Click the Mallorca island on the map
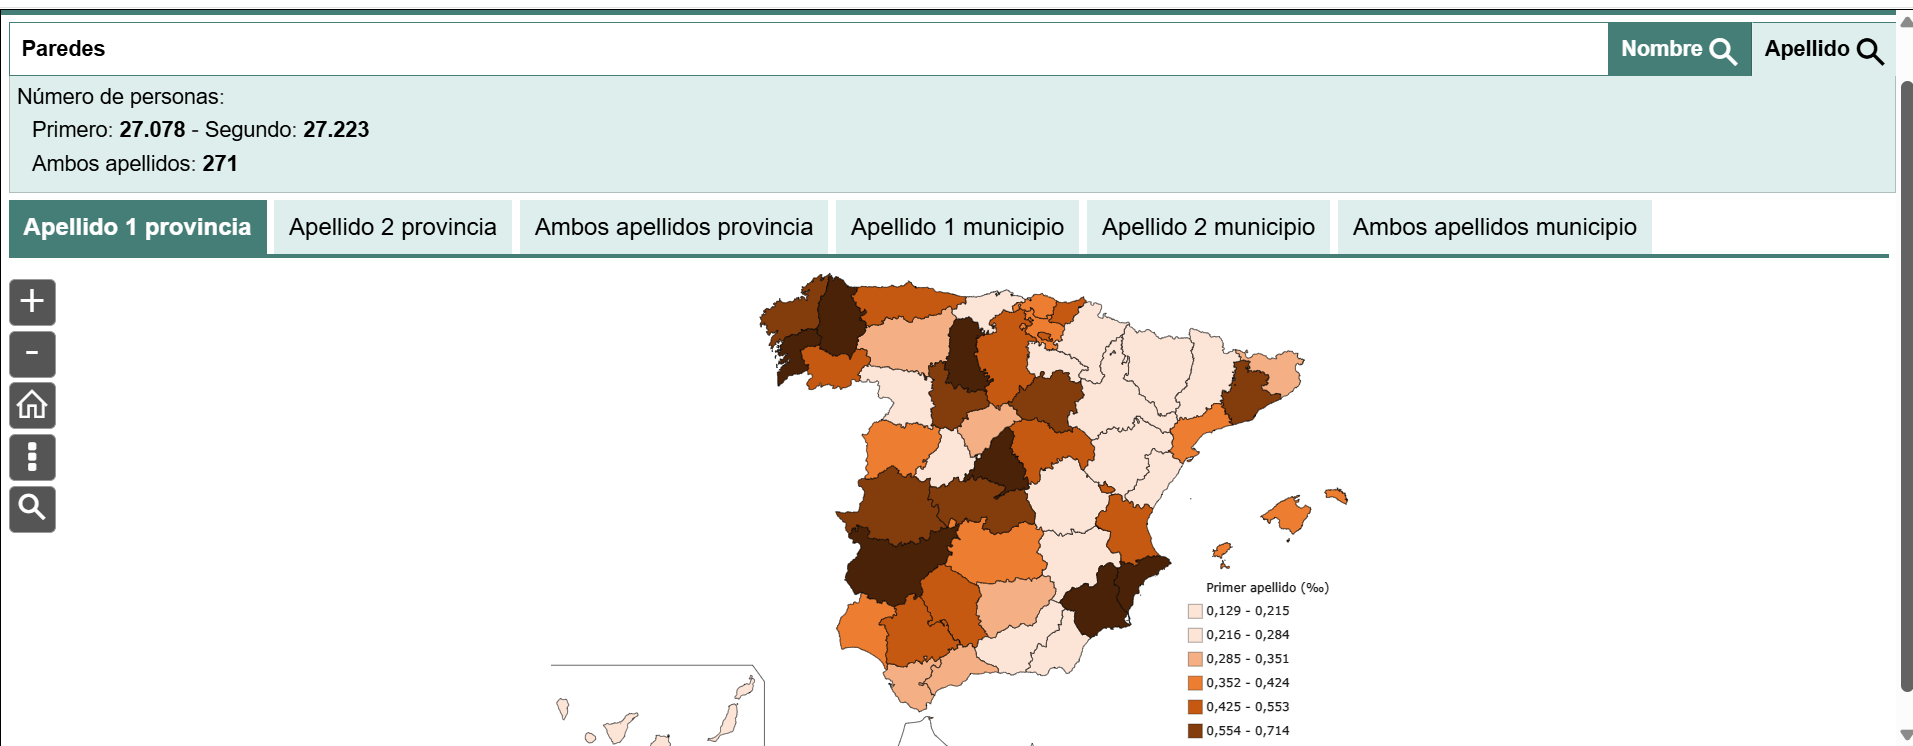The image size is (1913, 746). 1287,515
